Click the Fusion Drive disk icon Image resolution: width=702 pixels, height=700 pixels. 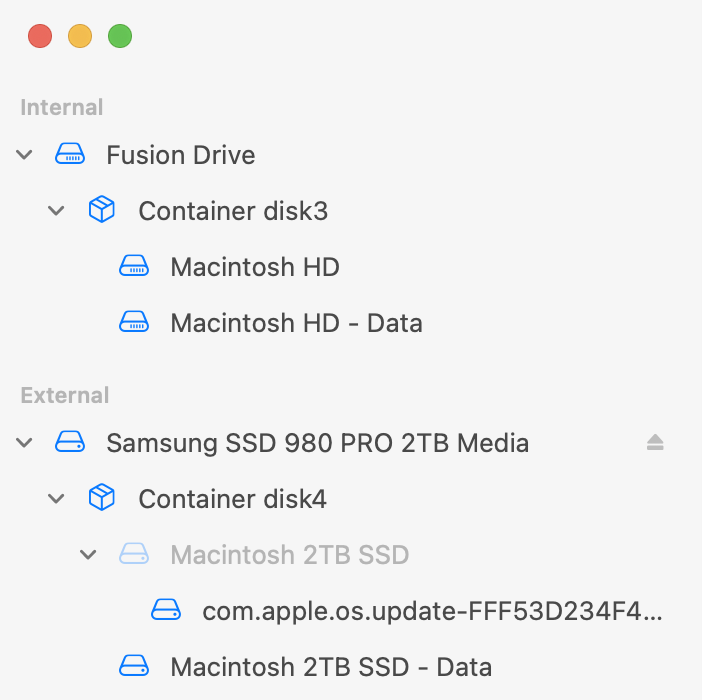pyautogui.click(x=70, y=155)
